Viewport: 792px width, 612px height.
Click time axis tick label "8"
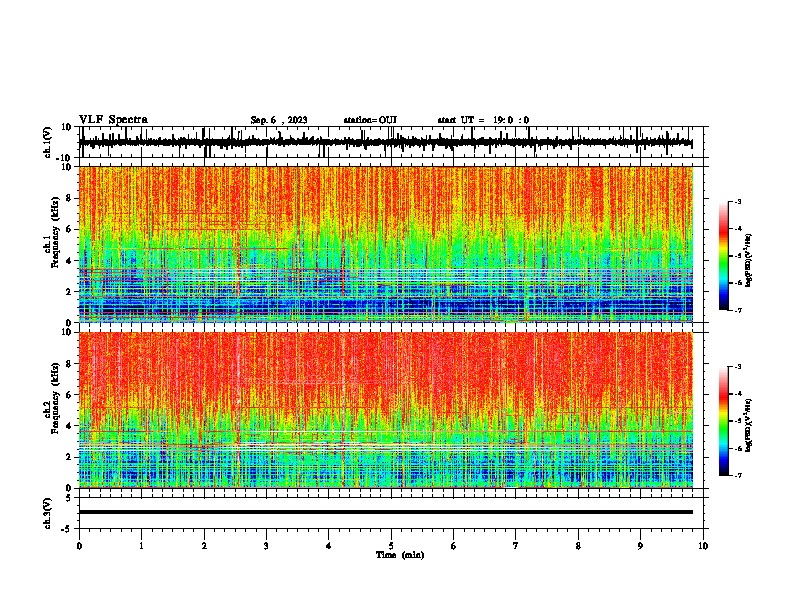[578, 546]
